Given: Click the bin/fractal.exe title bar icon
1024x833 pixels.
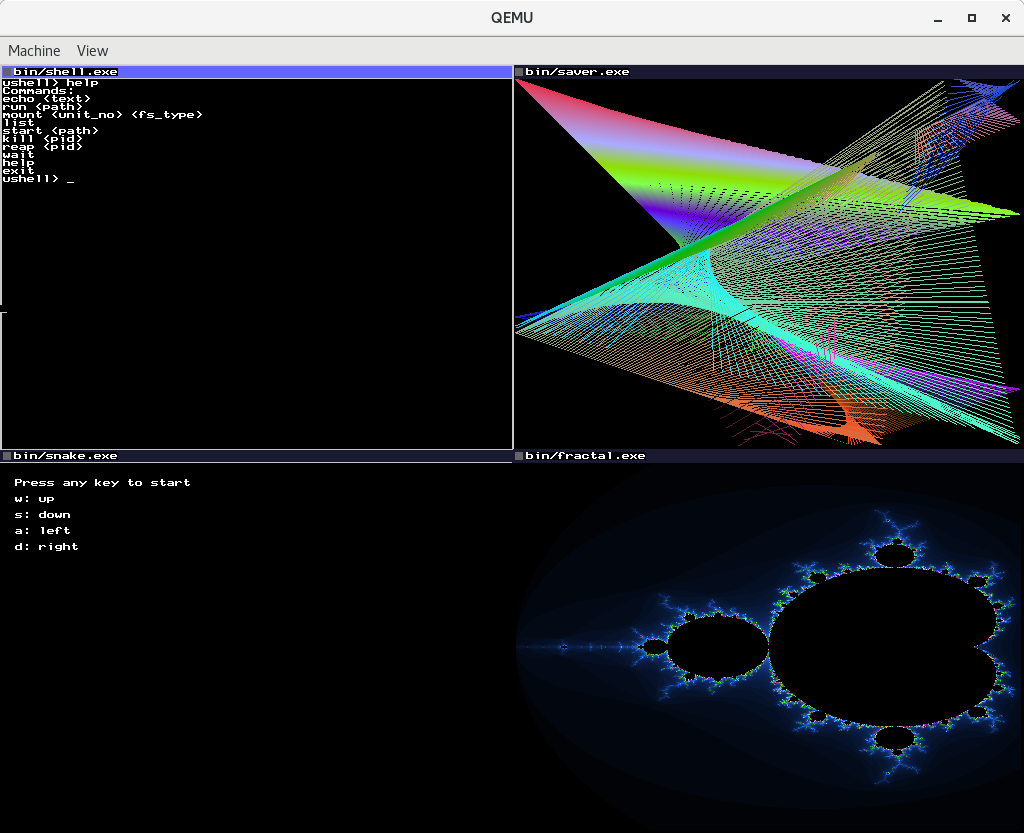Looking at the screenshot, I should (x=519, y=455).
